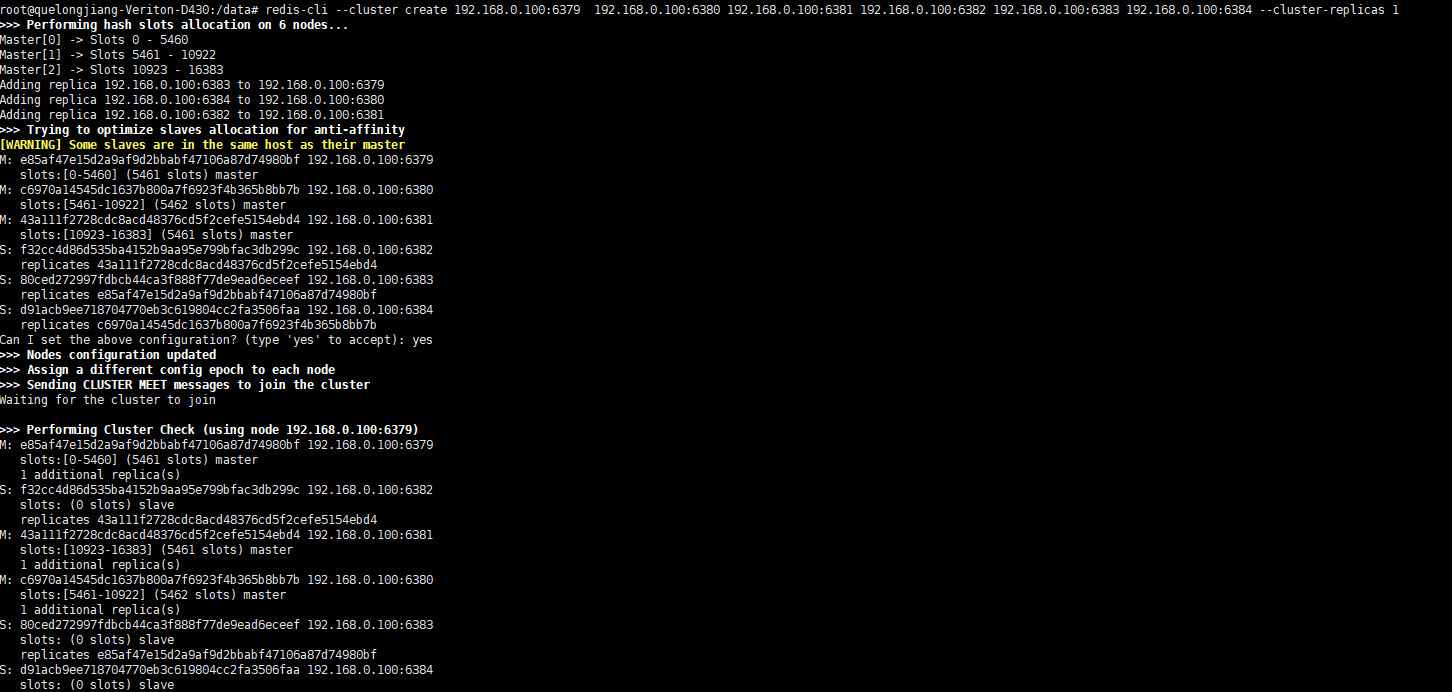
Task: Select 'Adding replica 192.168.0.100:6383 to 192.168.0.100:6379' line
Action: coord(192,85)
